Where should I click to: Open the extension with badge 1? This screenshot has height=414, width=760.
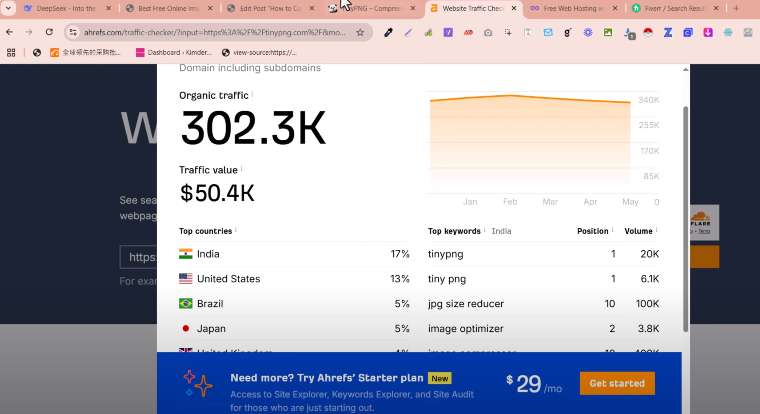click(629, 33)
